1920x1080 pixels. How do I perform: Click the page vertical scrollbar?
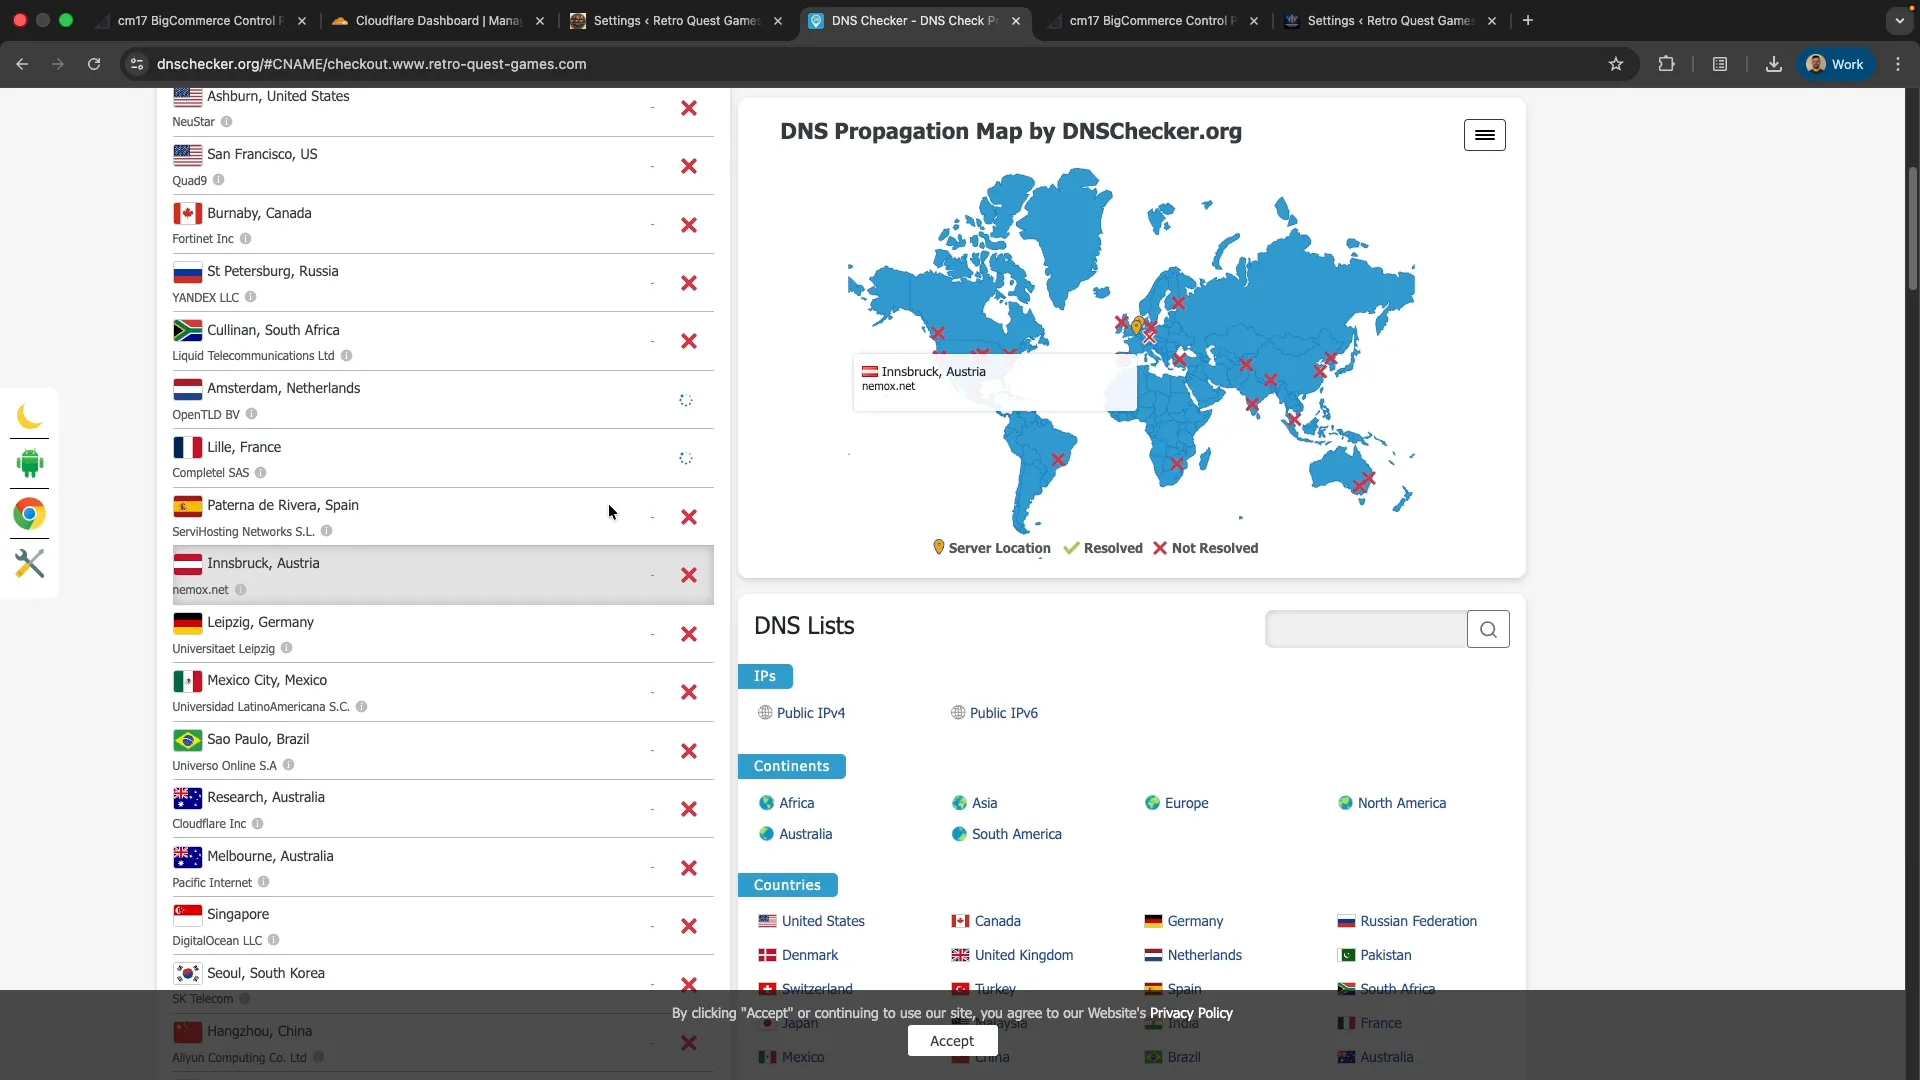pyautogui.click(x=1912, y=230)
